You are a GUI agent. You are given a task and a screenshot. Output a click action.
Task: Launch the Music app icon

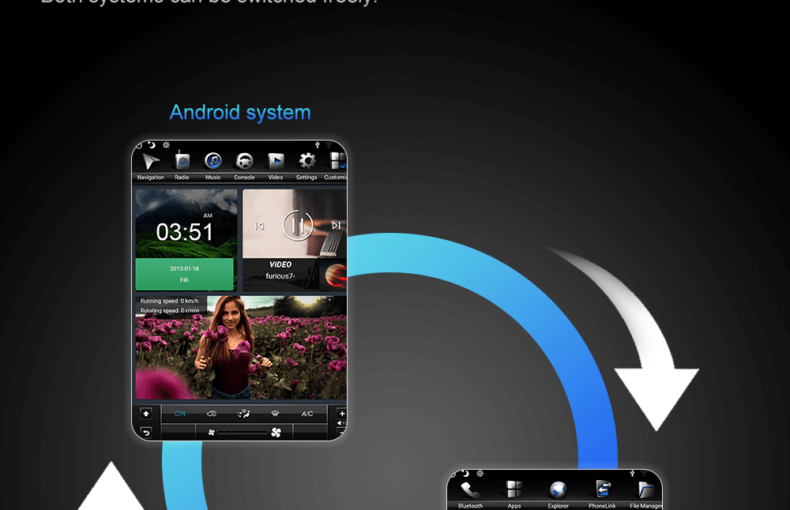click(x=213, y=161)
